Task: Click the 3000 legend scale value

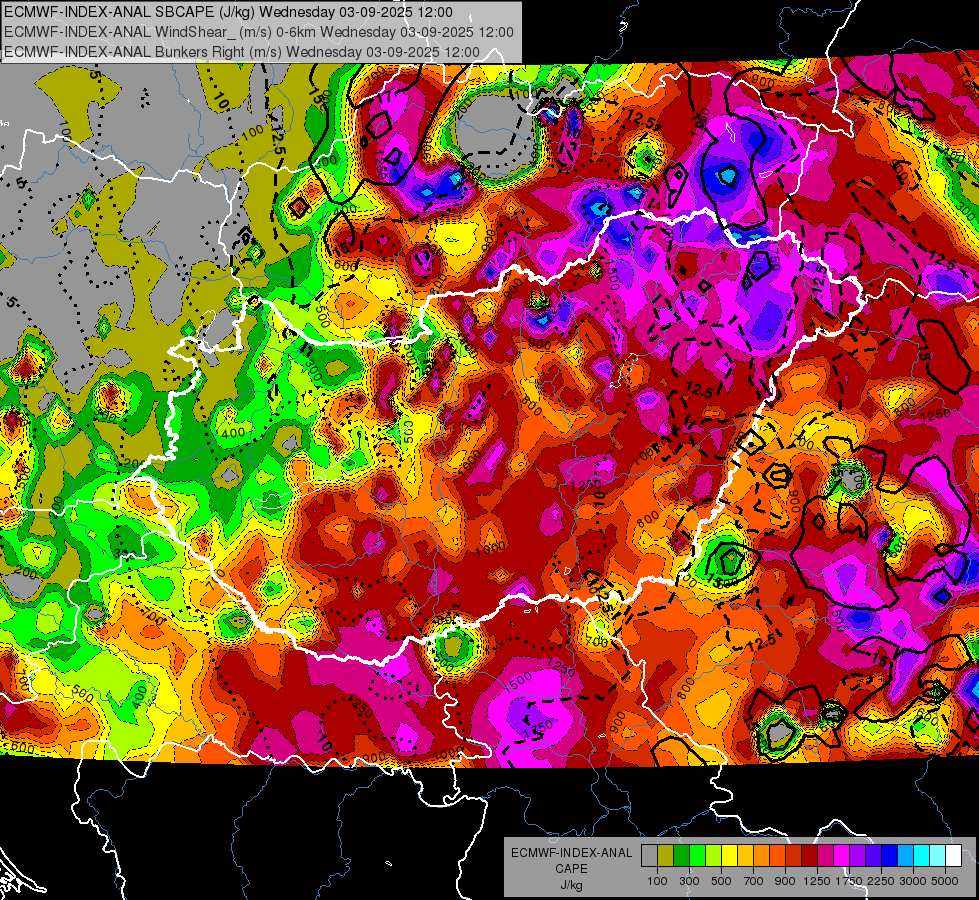Action: point(913,881)
